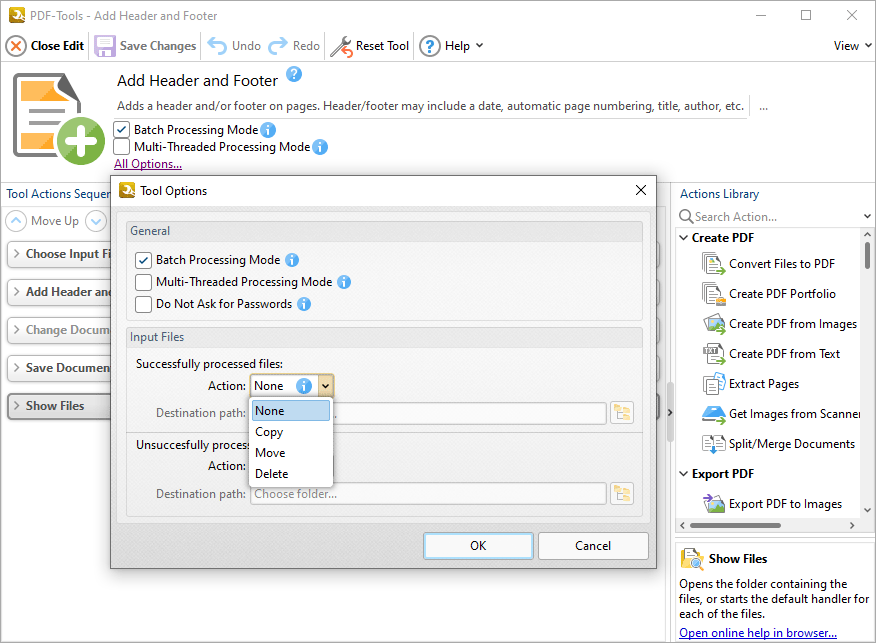Click the Extract Pages icon
876x643 pixels.
click(713, 384)
